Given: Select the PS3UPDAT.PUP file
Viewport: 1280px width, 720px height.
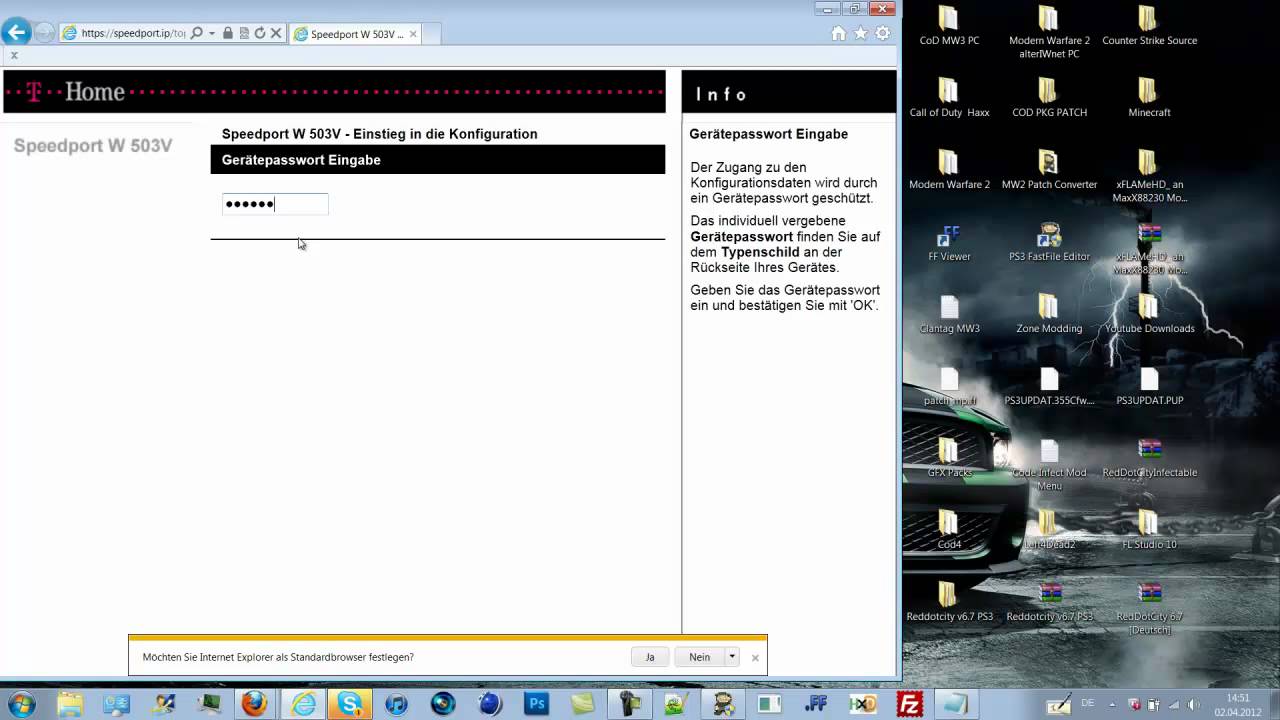Looking at the screenshot, I should click(x=1149, y=386).
